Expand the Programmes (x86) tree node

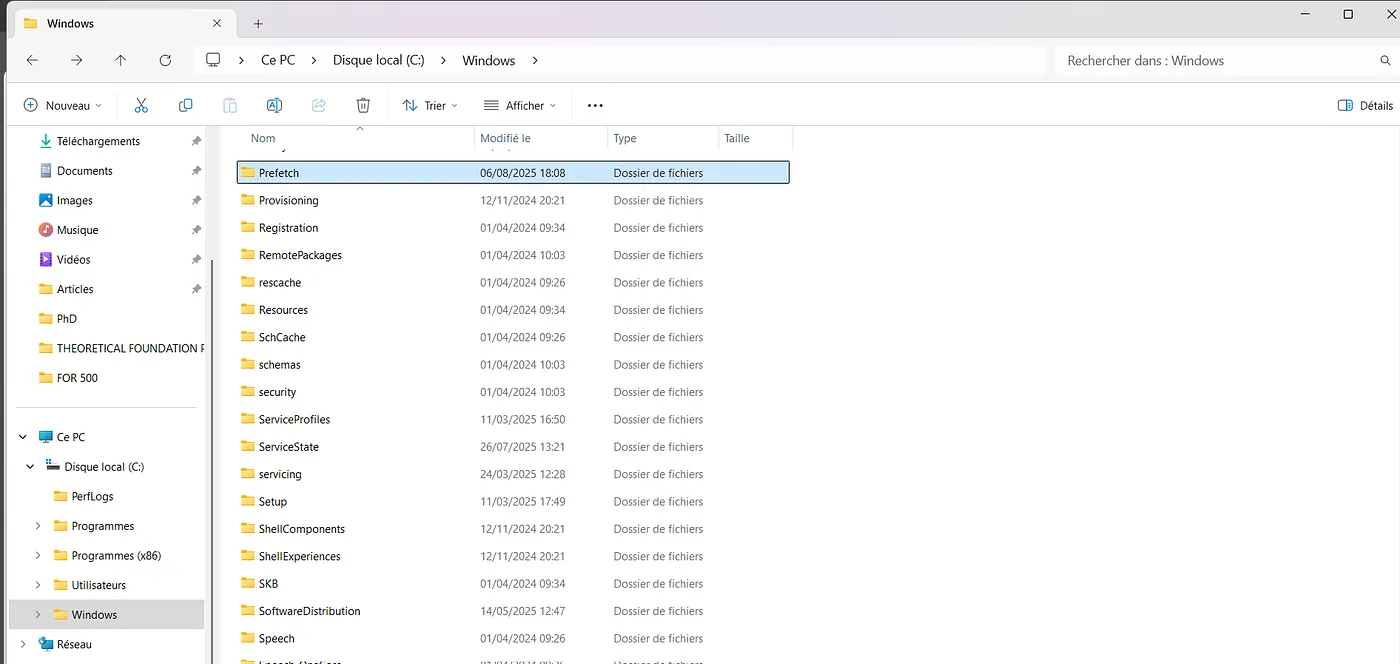click(x=38, y=555)
